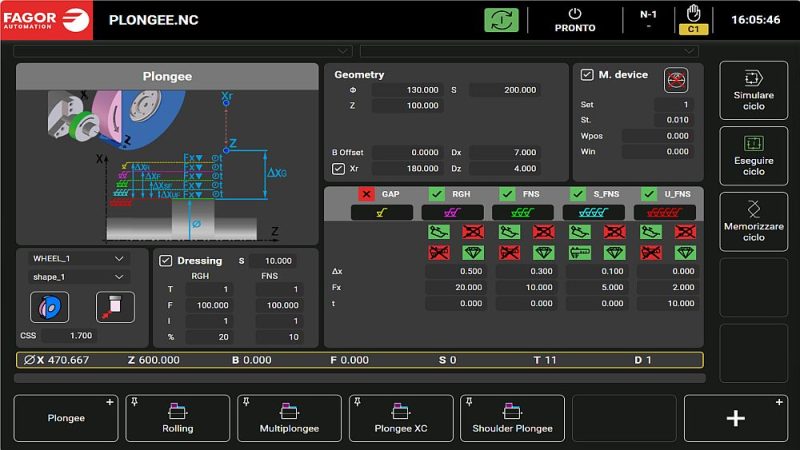Switch to the Multiplongee cycle tab
The height and width of the screenshot is (450, 800).
pyautogui.click(x=289, y=418)
